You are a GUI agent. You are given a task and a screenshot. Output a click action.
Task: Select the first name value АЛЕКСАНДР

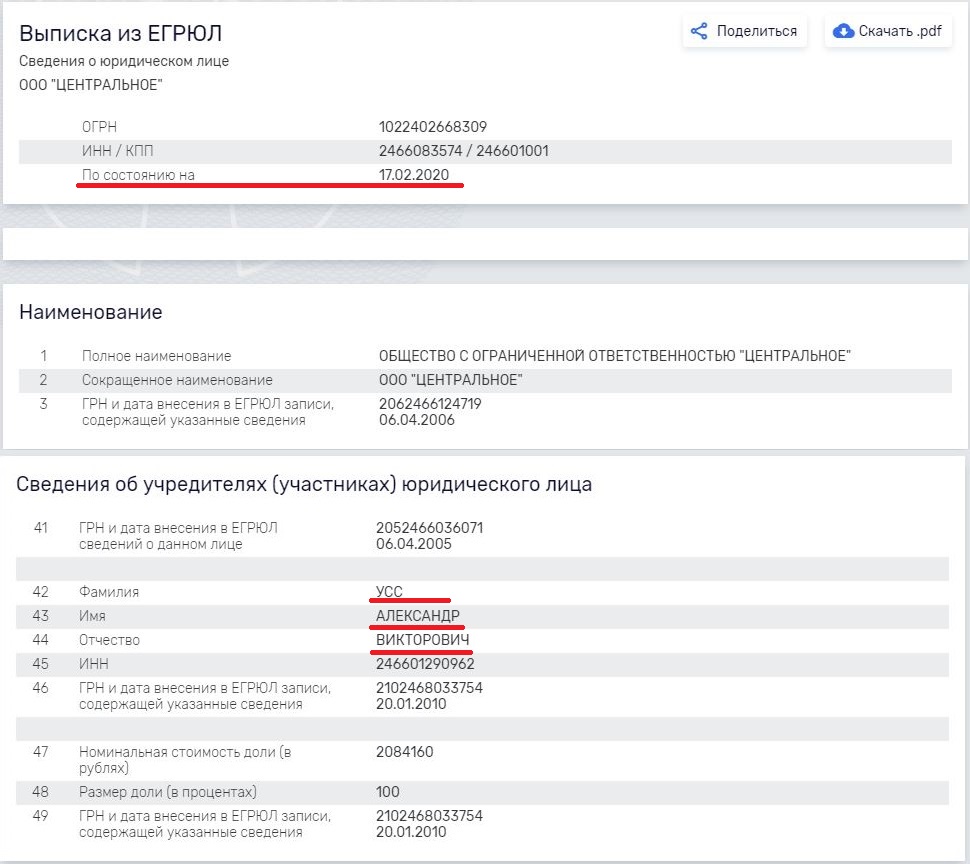click(x=418, y=616)
